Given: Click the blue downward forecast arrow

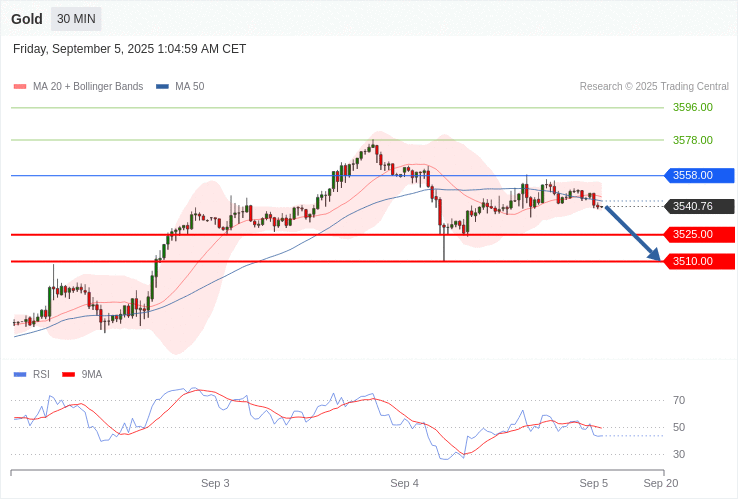Looking at the screenshot, I should pos(633,234).
